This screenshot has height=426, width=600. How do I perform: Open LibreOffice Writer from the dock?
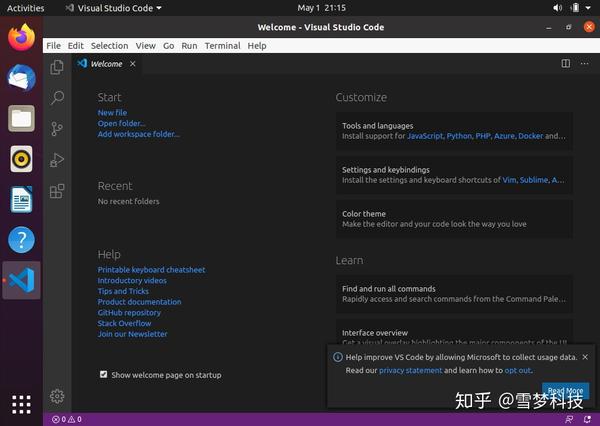point(21,199)
